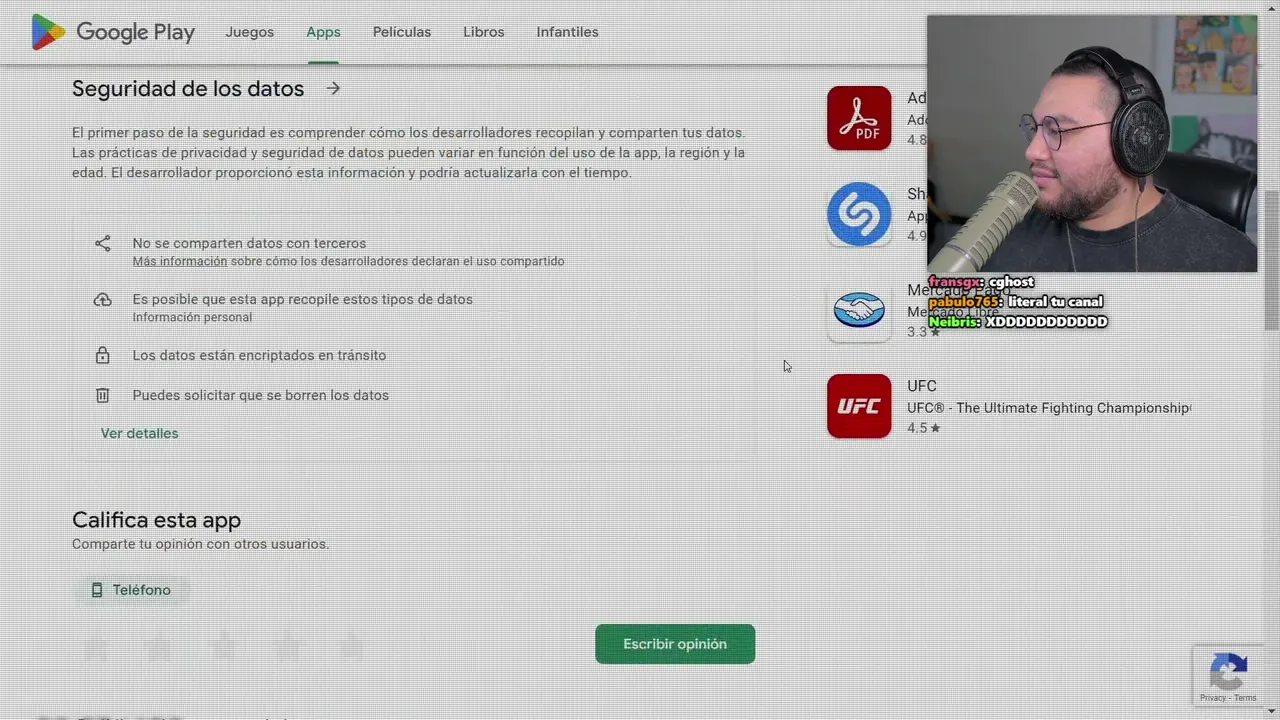Open the Juegos tab
This screenshot has height=720, width=1280.
(x=249, y=32)
